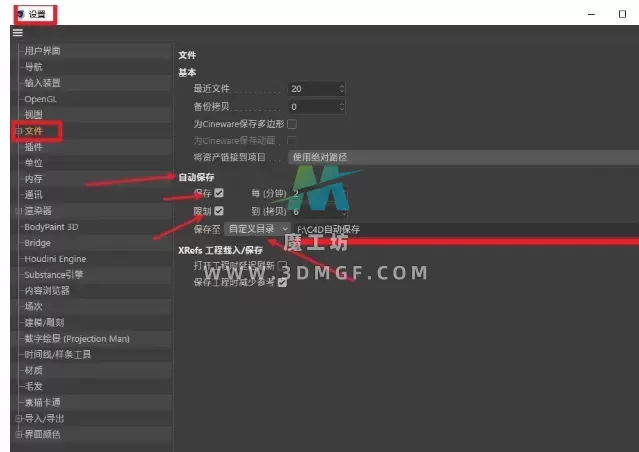Select 界面颜色 category
Image resolution: width=639 pixels, height=452 pixels.
pos(42,434)
